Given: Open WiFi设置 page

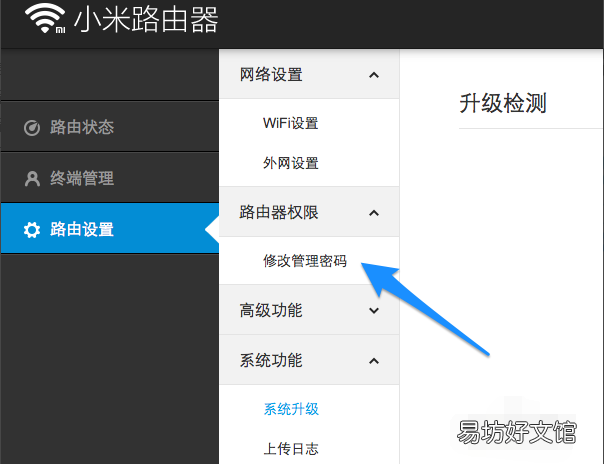Looking at the screenshot, I should [x=290, y=123].
